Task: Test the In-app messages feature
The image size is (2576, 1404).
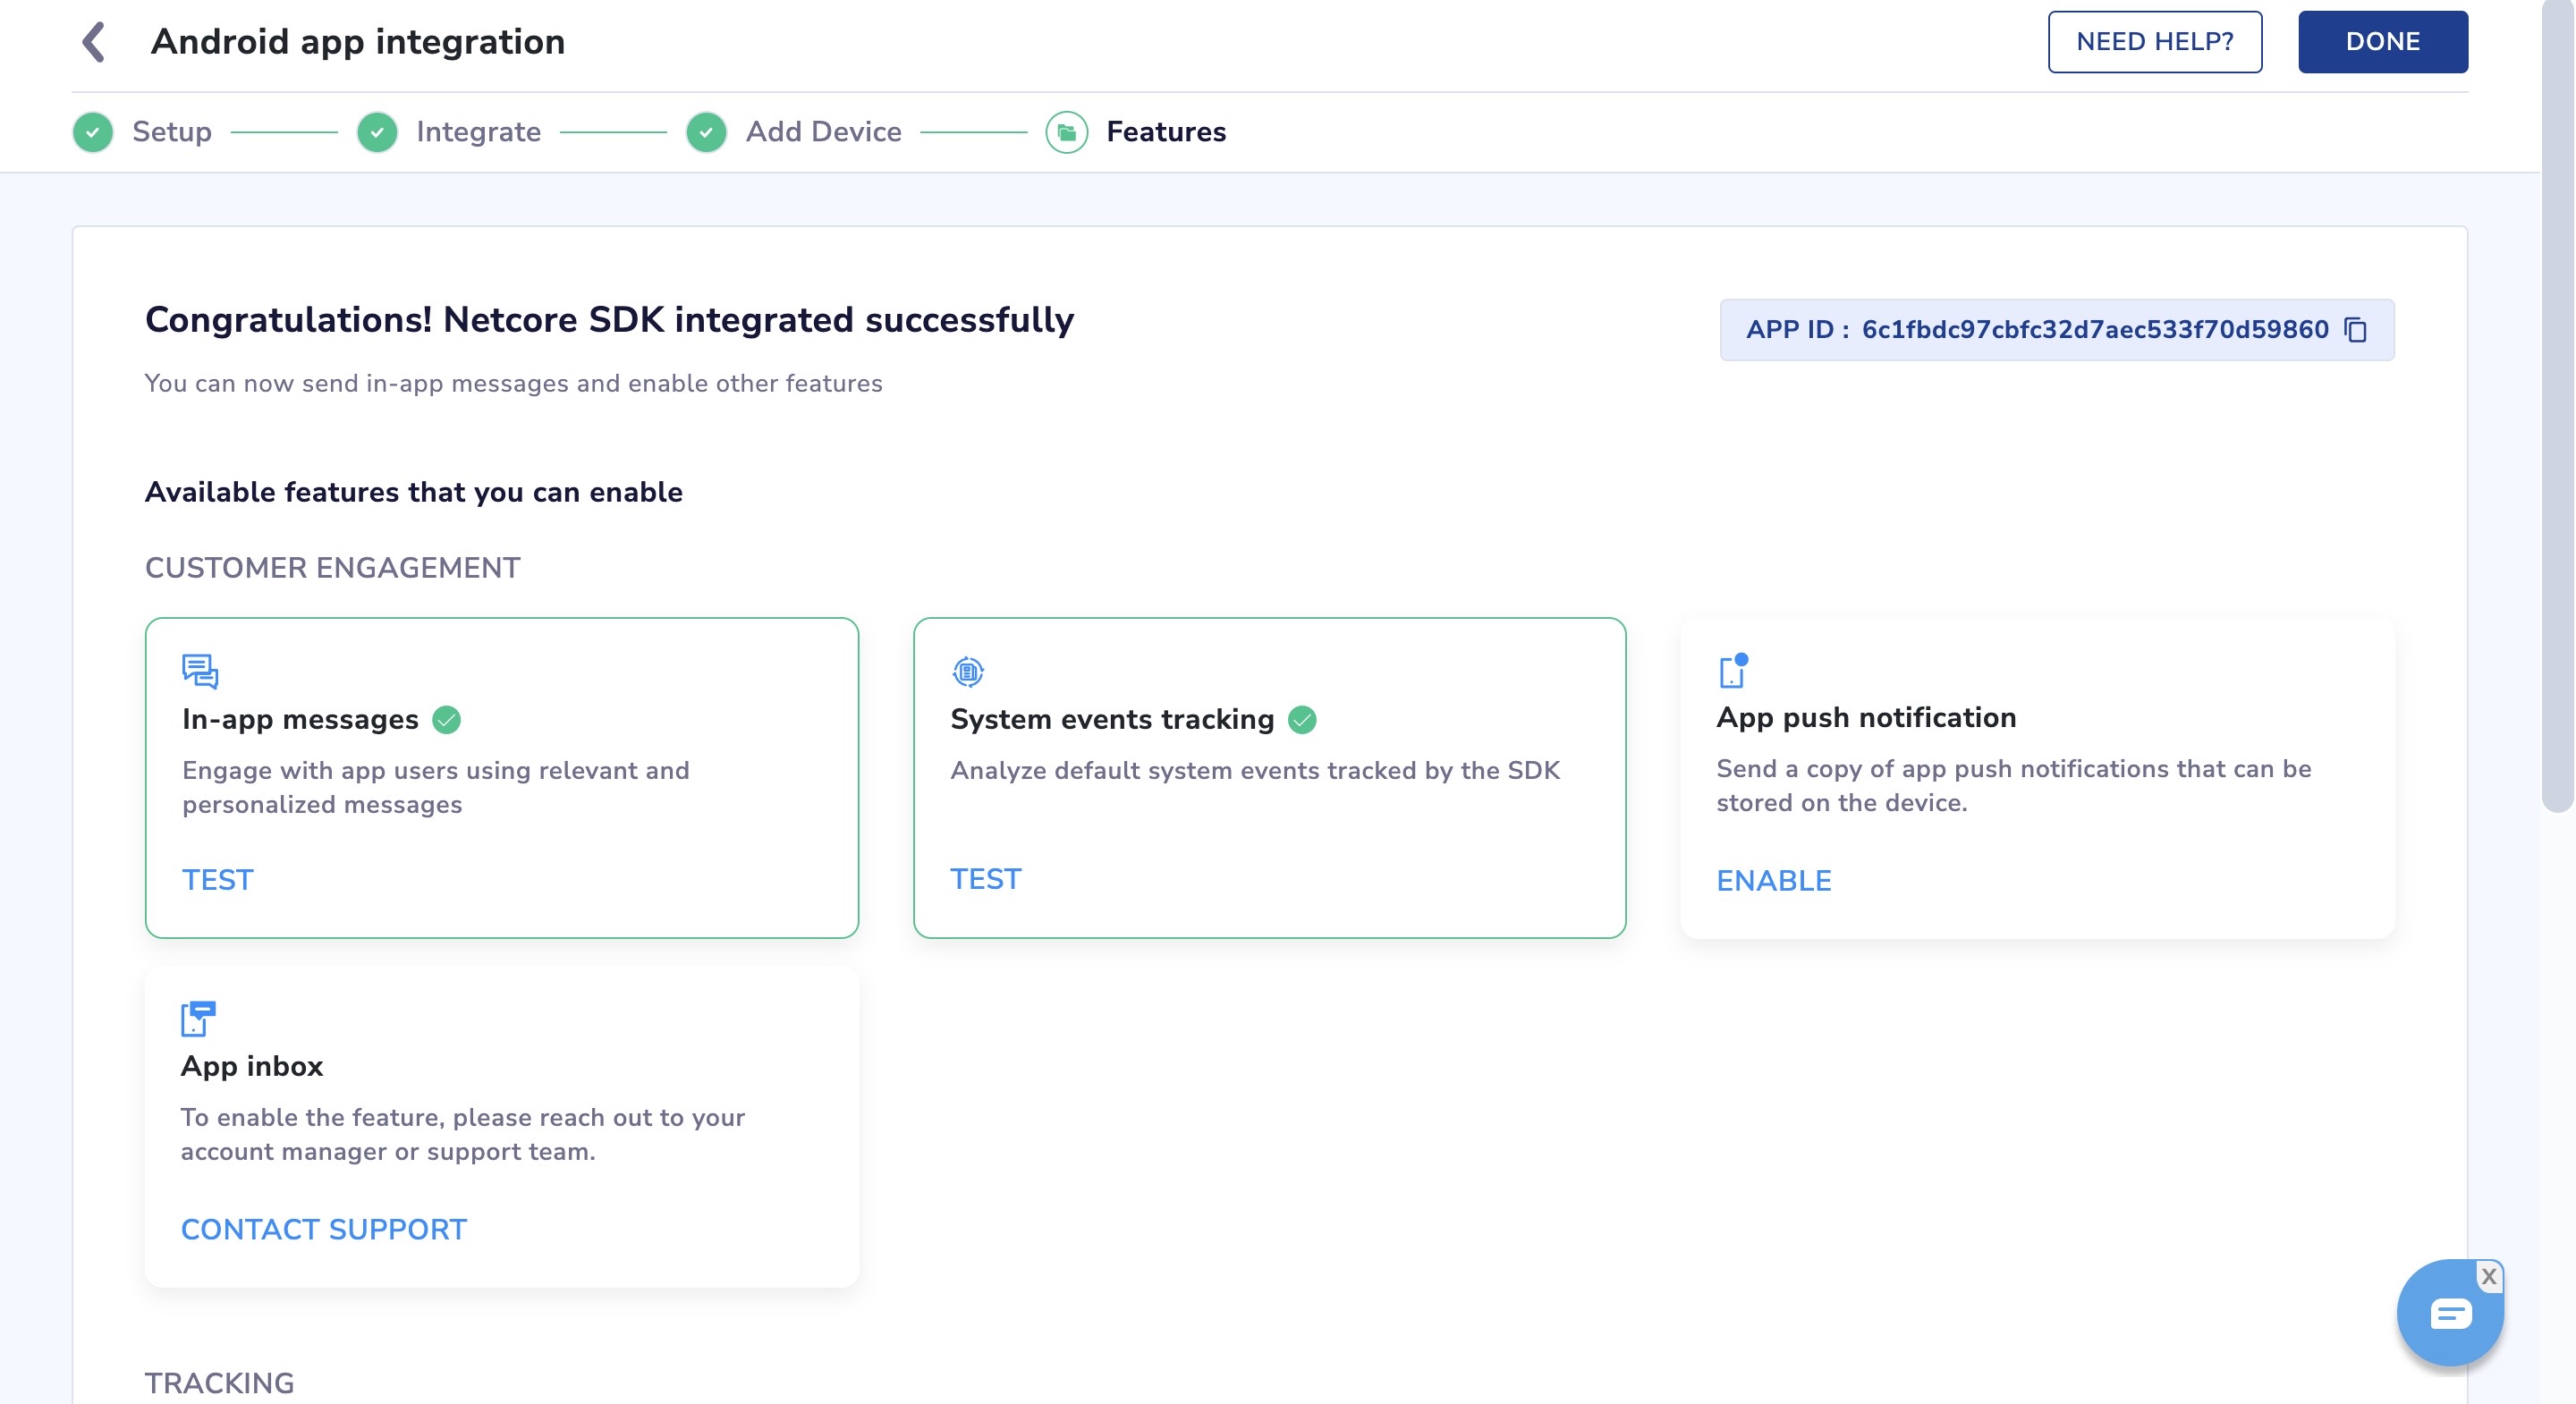Action: pos(218,880)
